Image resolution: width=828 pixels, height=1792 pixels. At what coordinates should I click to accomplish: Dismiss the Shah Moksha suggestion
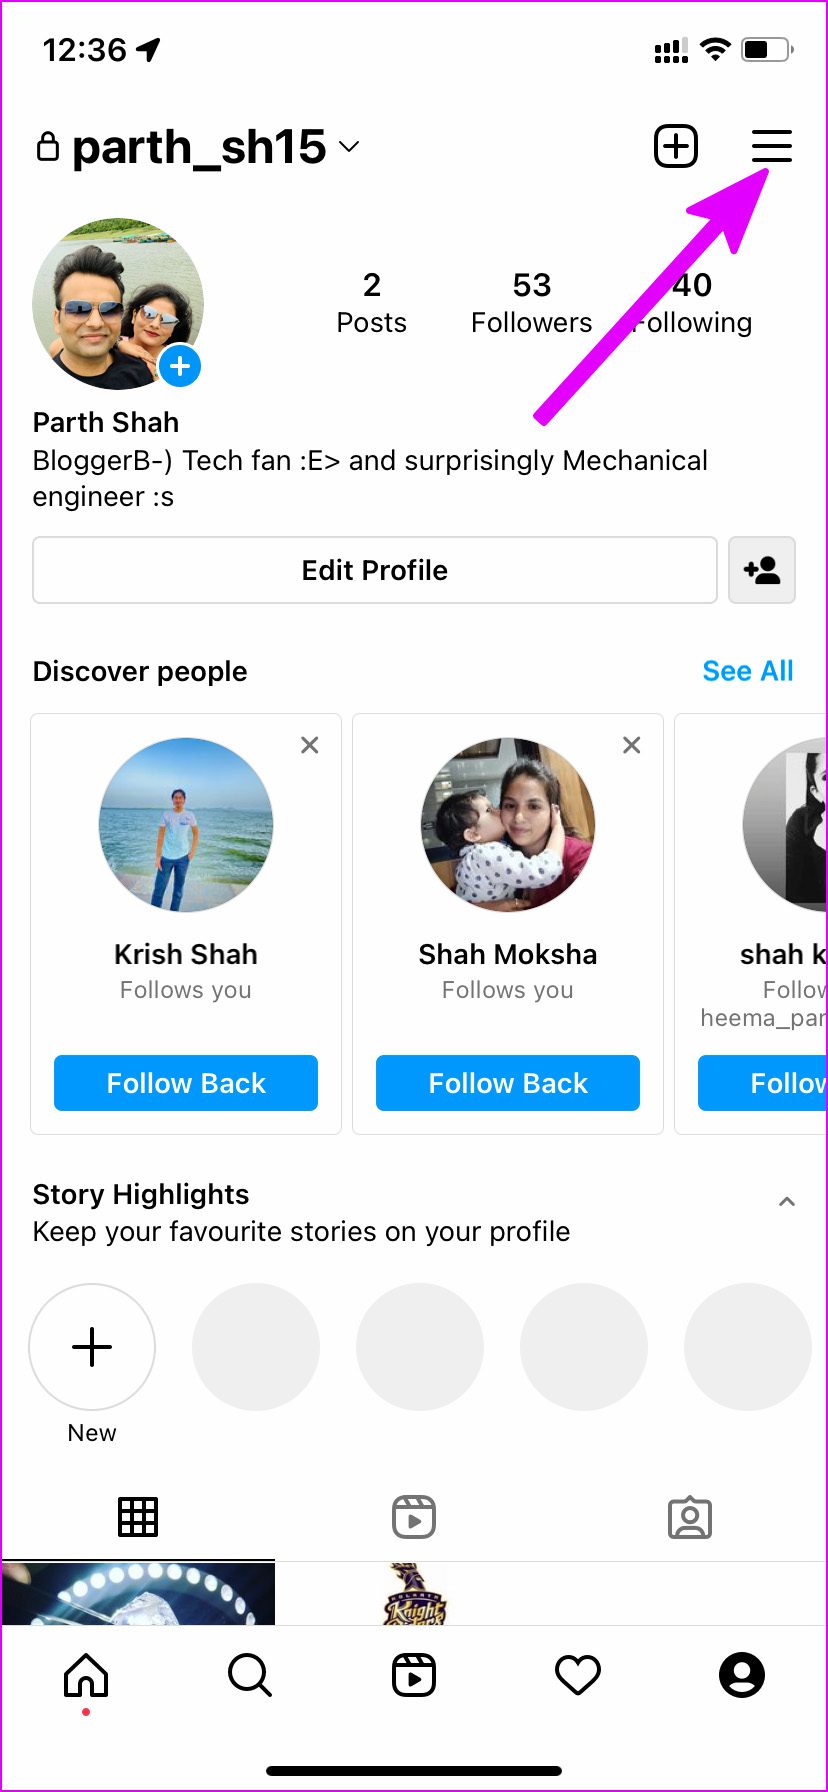632,745
